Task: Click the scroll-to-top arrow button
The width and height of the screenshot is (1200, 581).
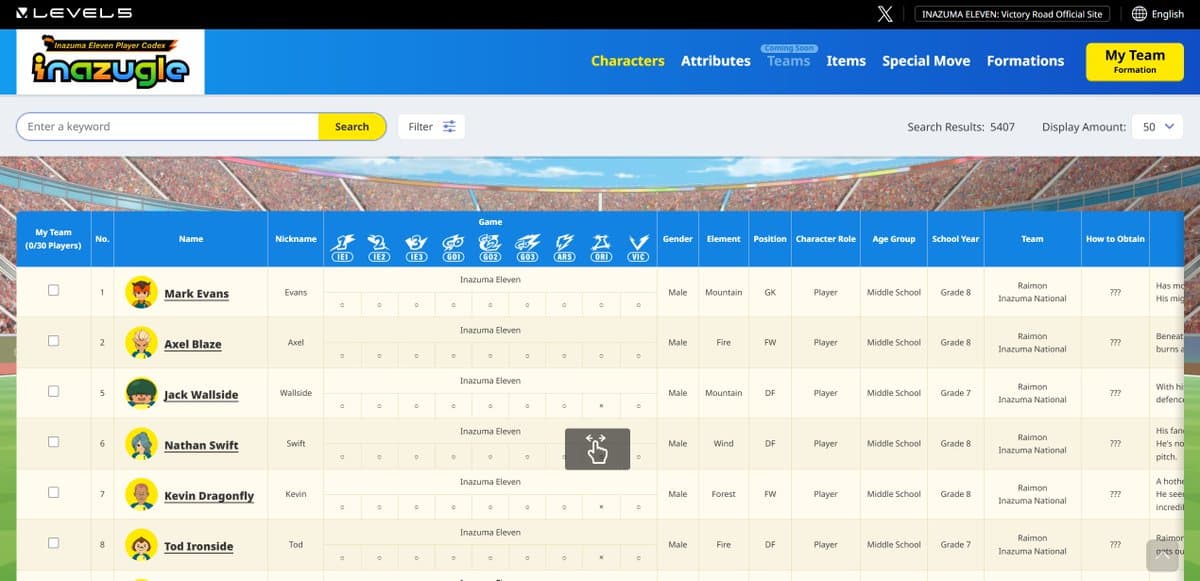Action: tap(1164, 555)
